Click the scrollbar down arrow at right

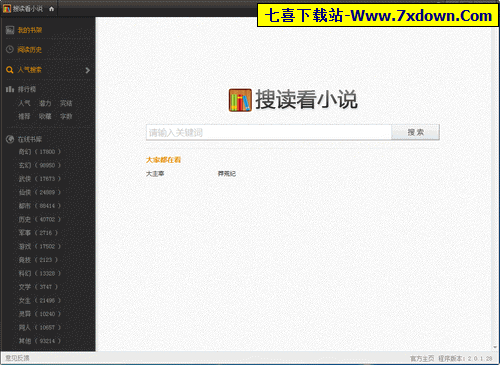495,348
